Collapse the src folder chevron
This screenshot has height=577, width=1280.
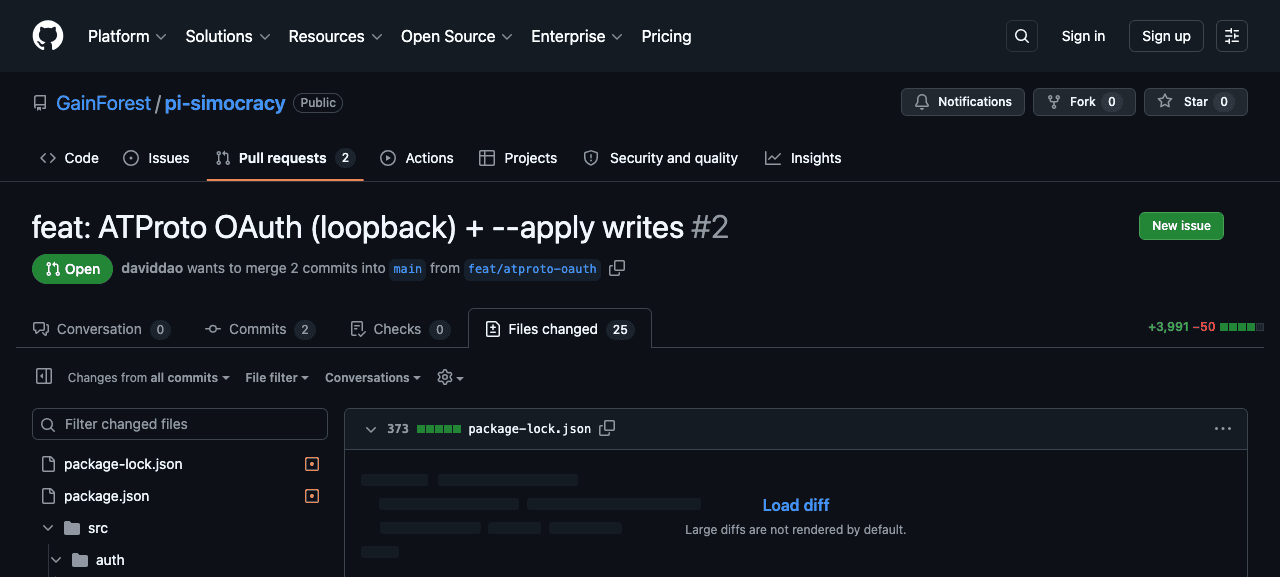48,528
